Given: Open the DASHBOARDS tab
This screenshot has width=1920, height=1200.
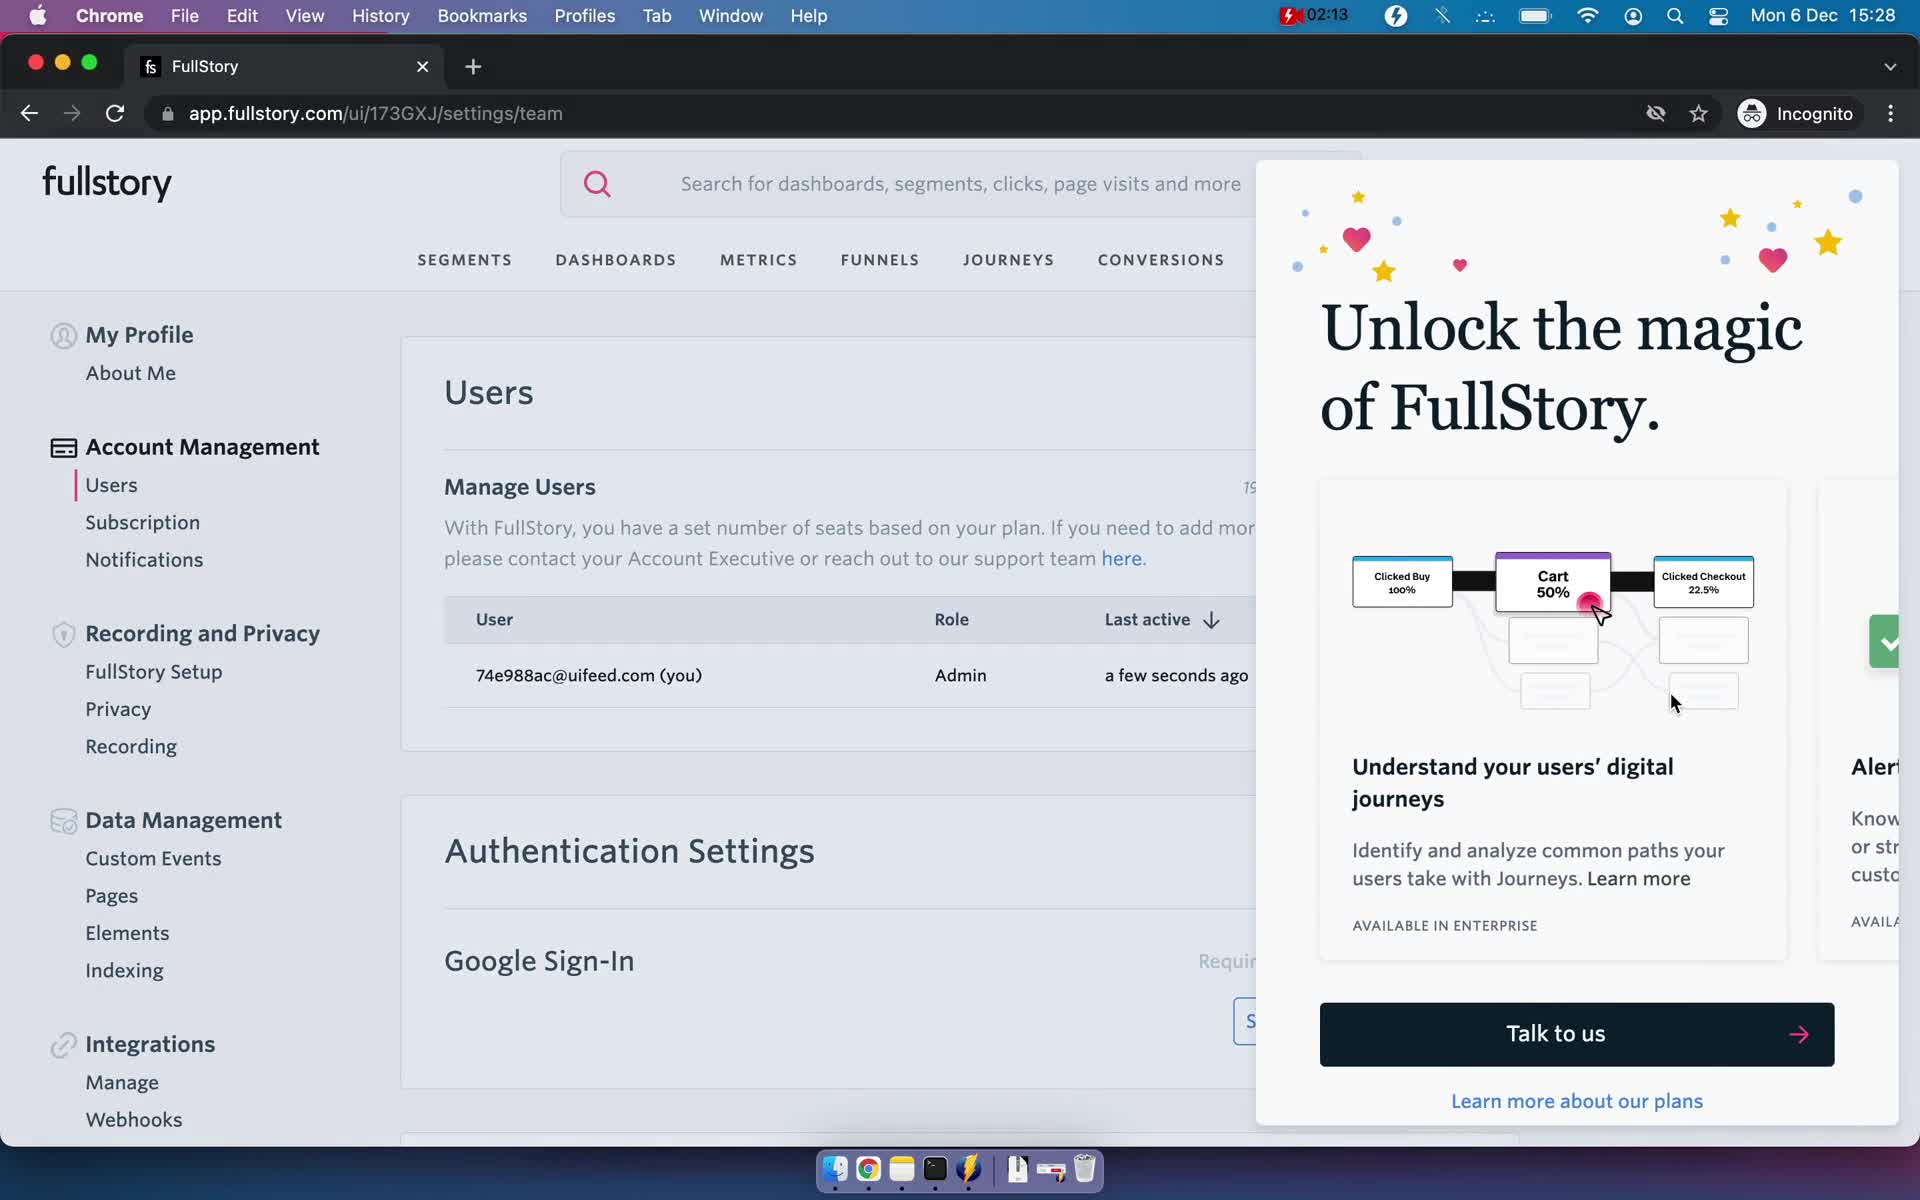Looking at the screenshot, I should 616,260.
